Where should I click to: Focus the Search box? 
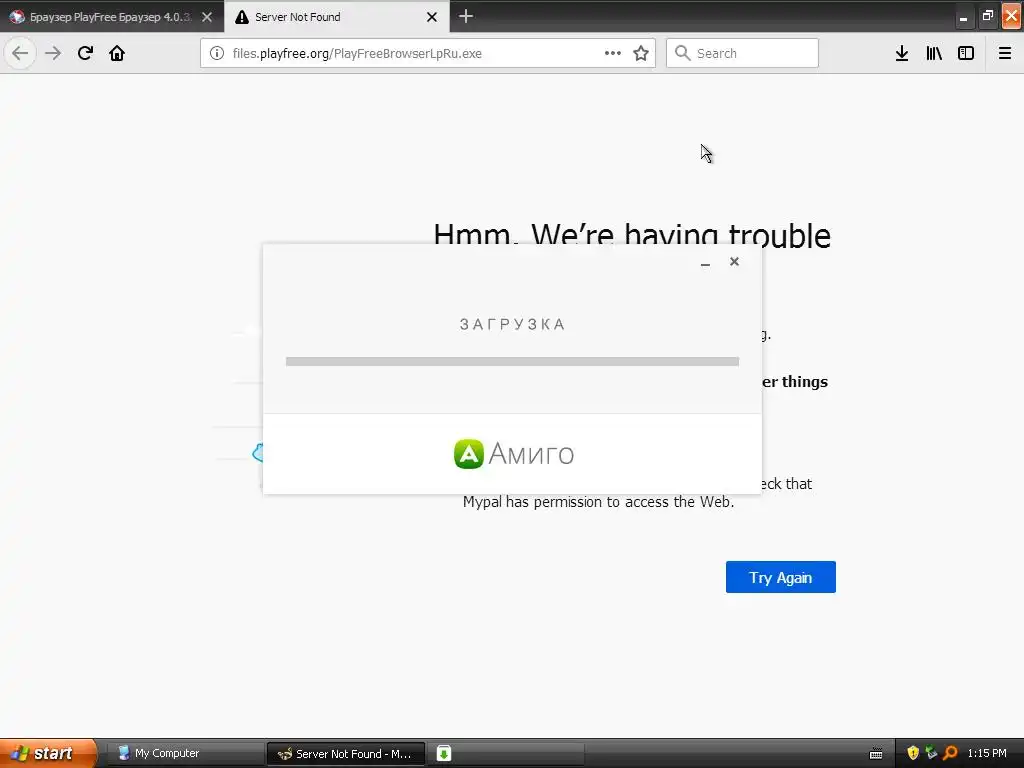coord(742,53)
